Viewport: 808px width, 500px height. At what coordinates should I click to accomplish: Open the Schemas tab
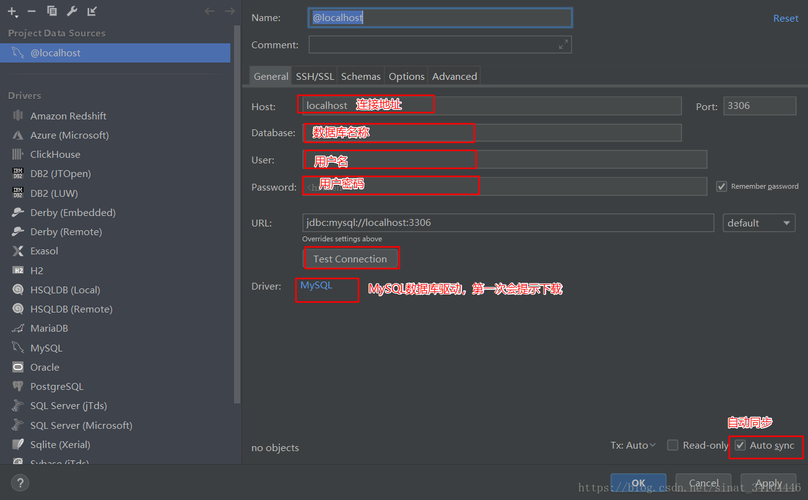coord(360,76)
